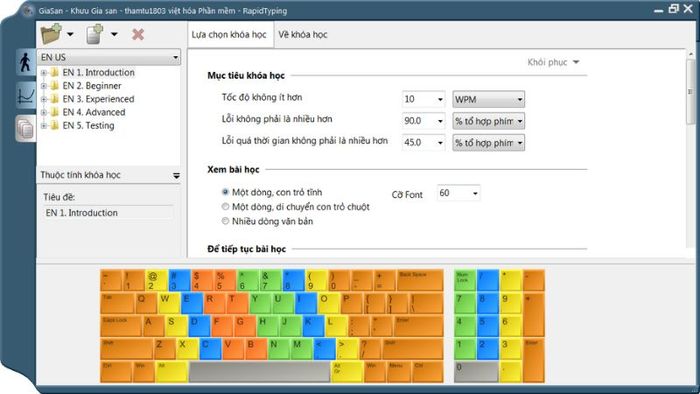This screenshot has width=700, height=394.
Task: Click the Tab key on virtual keyboard
Action: [x=117, y=303]
